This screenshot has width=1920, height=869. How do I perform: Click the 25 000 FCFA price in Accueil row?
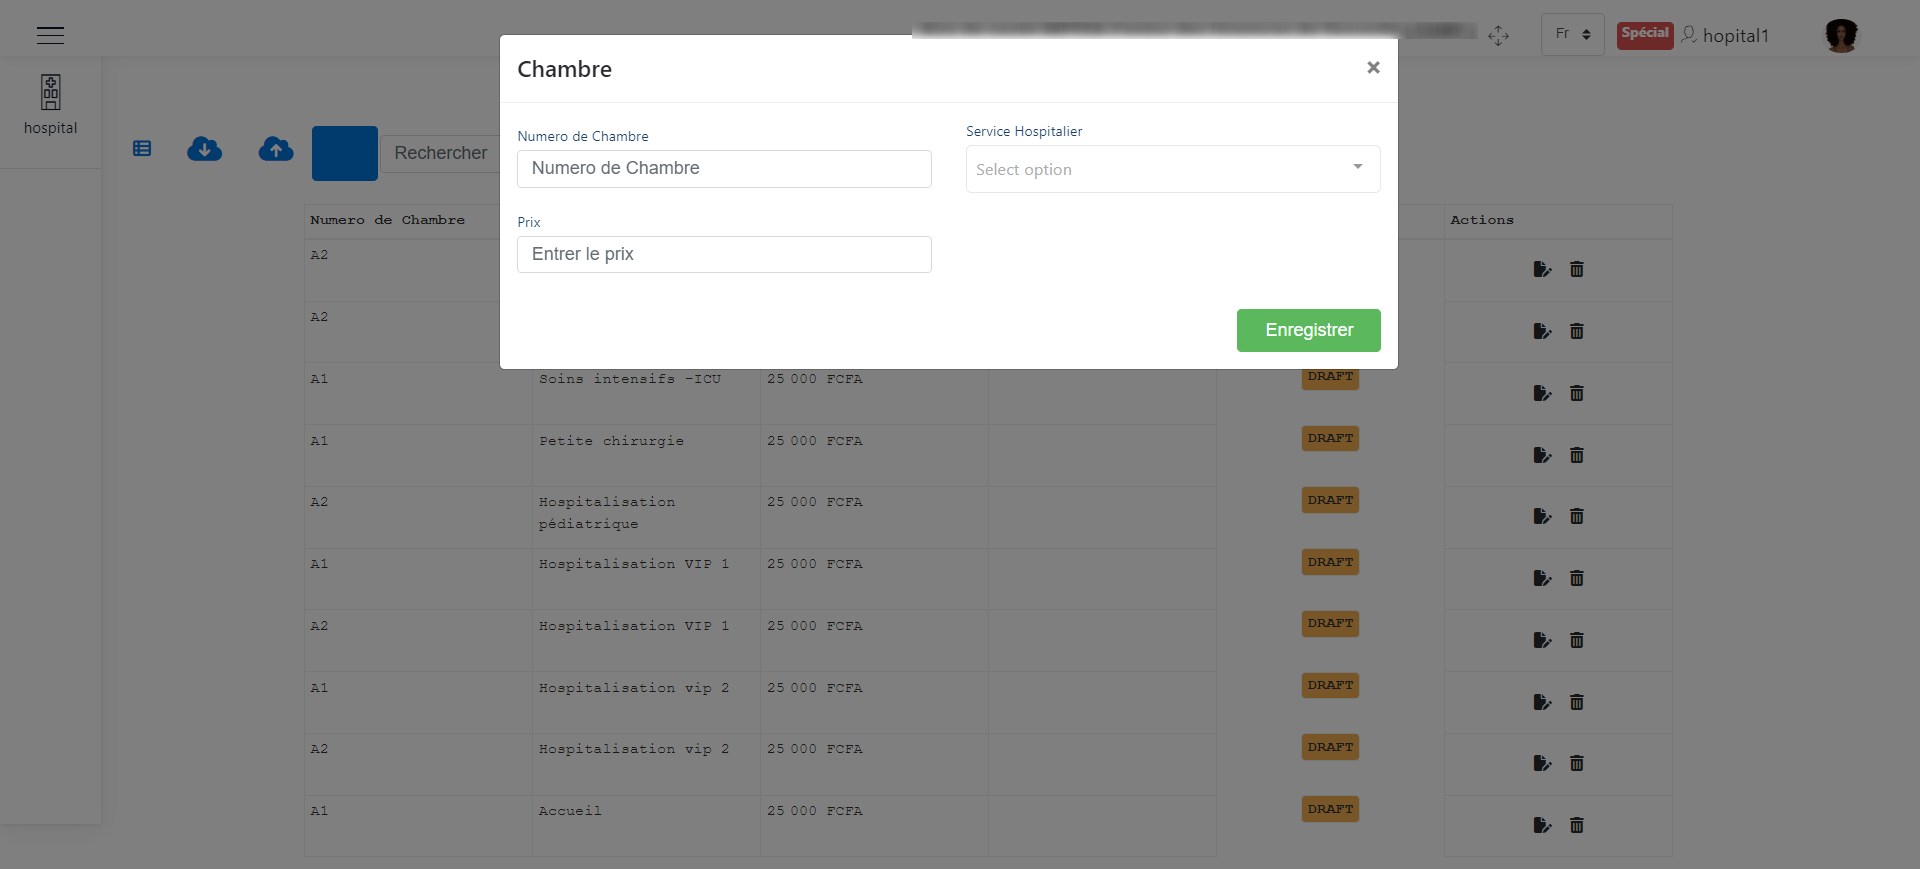[x=814, y=811]
